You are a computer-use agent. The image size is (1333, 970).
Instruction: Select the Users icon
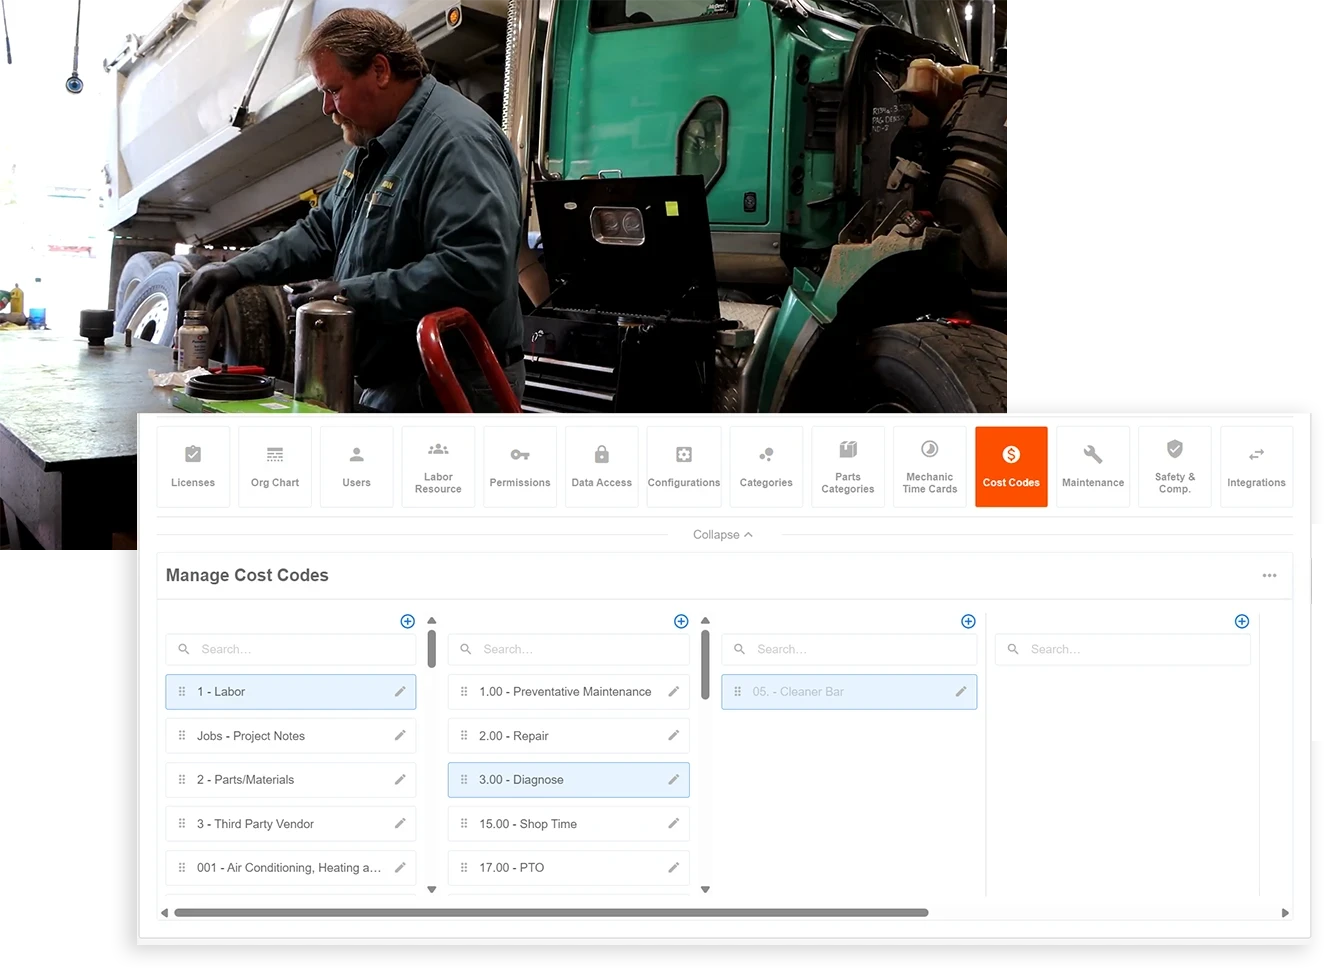(357, 466)
